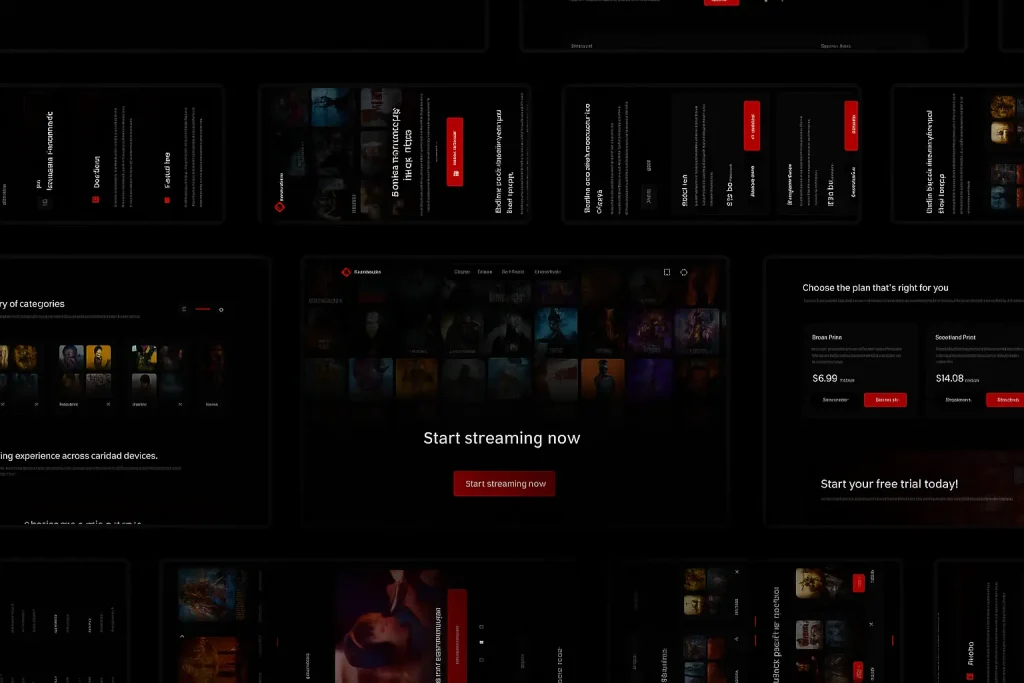Open the second navigation link in the center navbar
The height and width of the screenshot is (683, 1024).
[x=485, y=272]
